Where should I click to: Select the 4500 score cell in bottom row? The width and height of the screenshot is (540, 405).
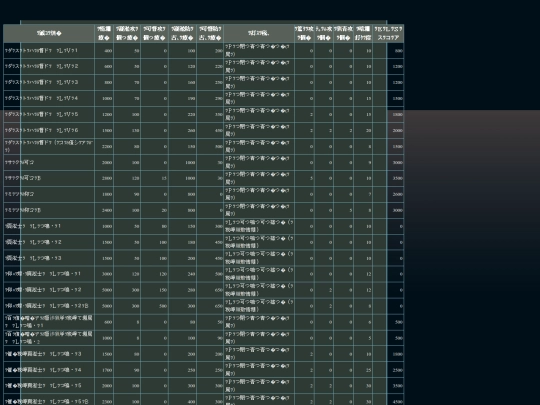tap(395, 401)
